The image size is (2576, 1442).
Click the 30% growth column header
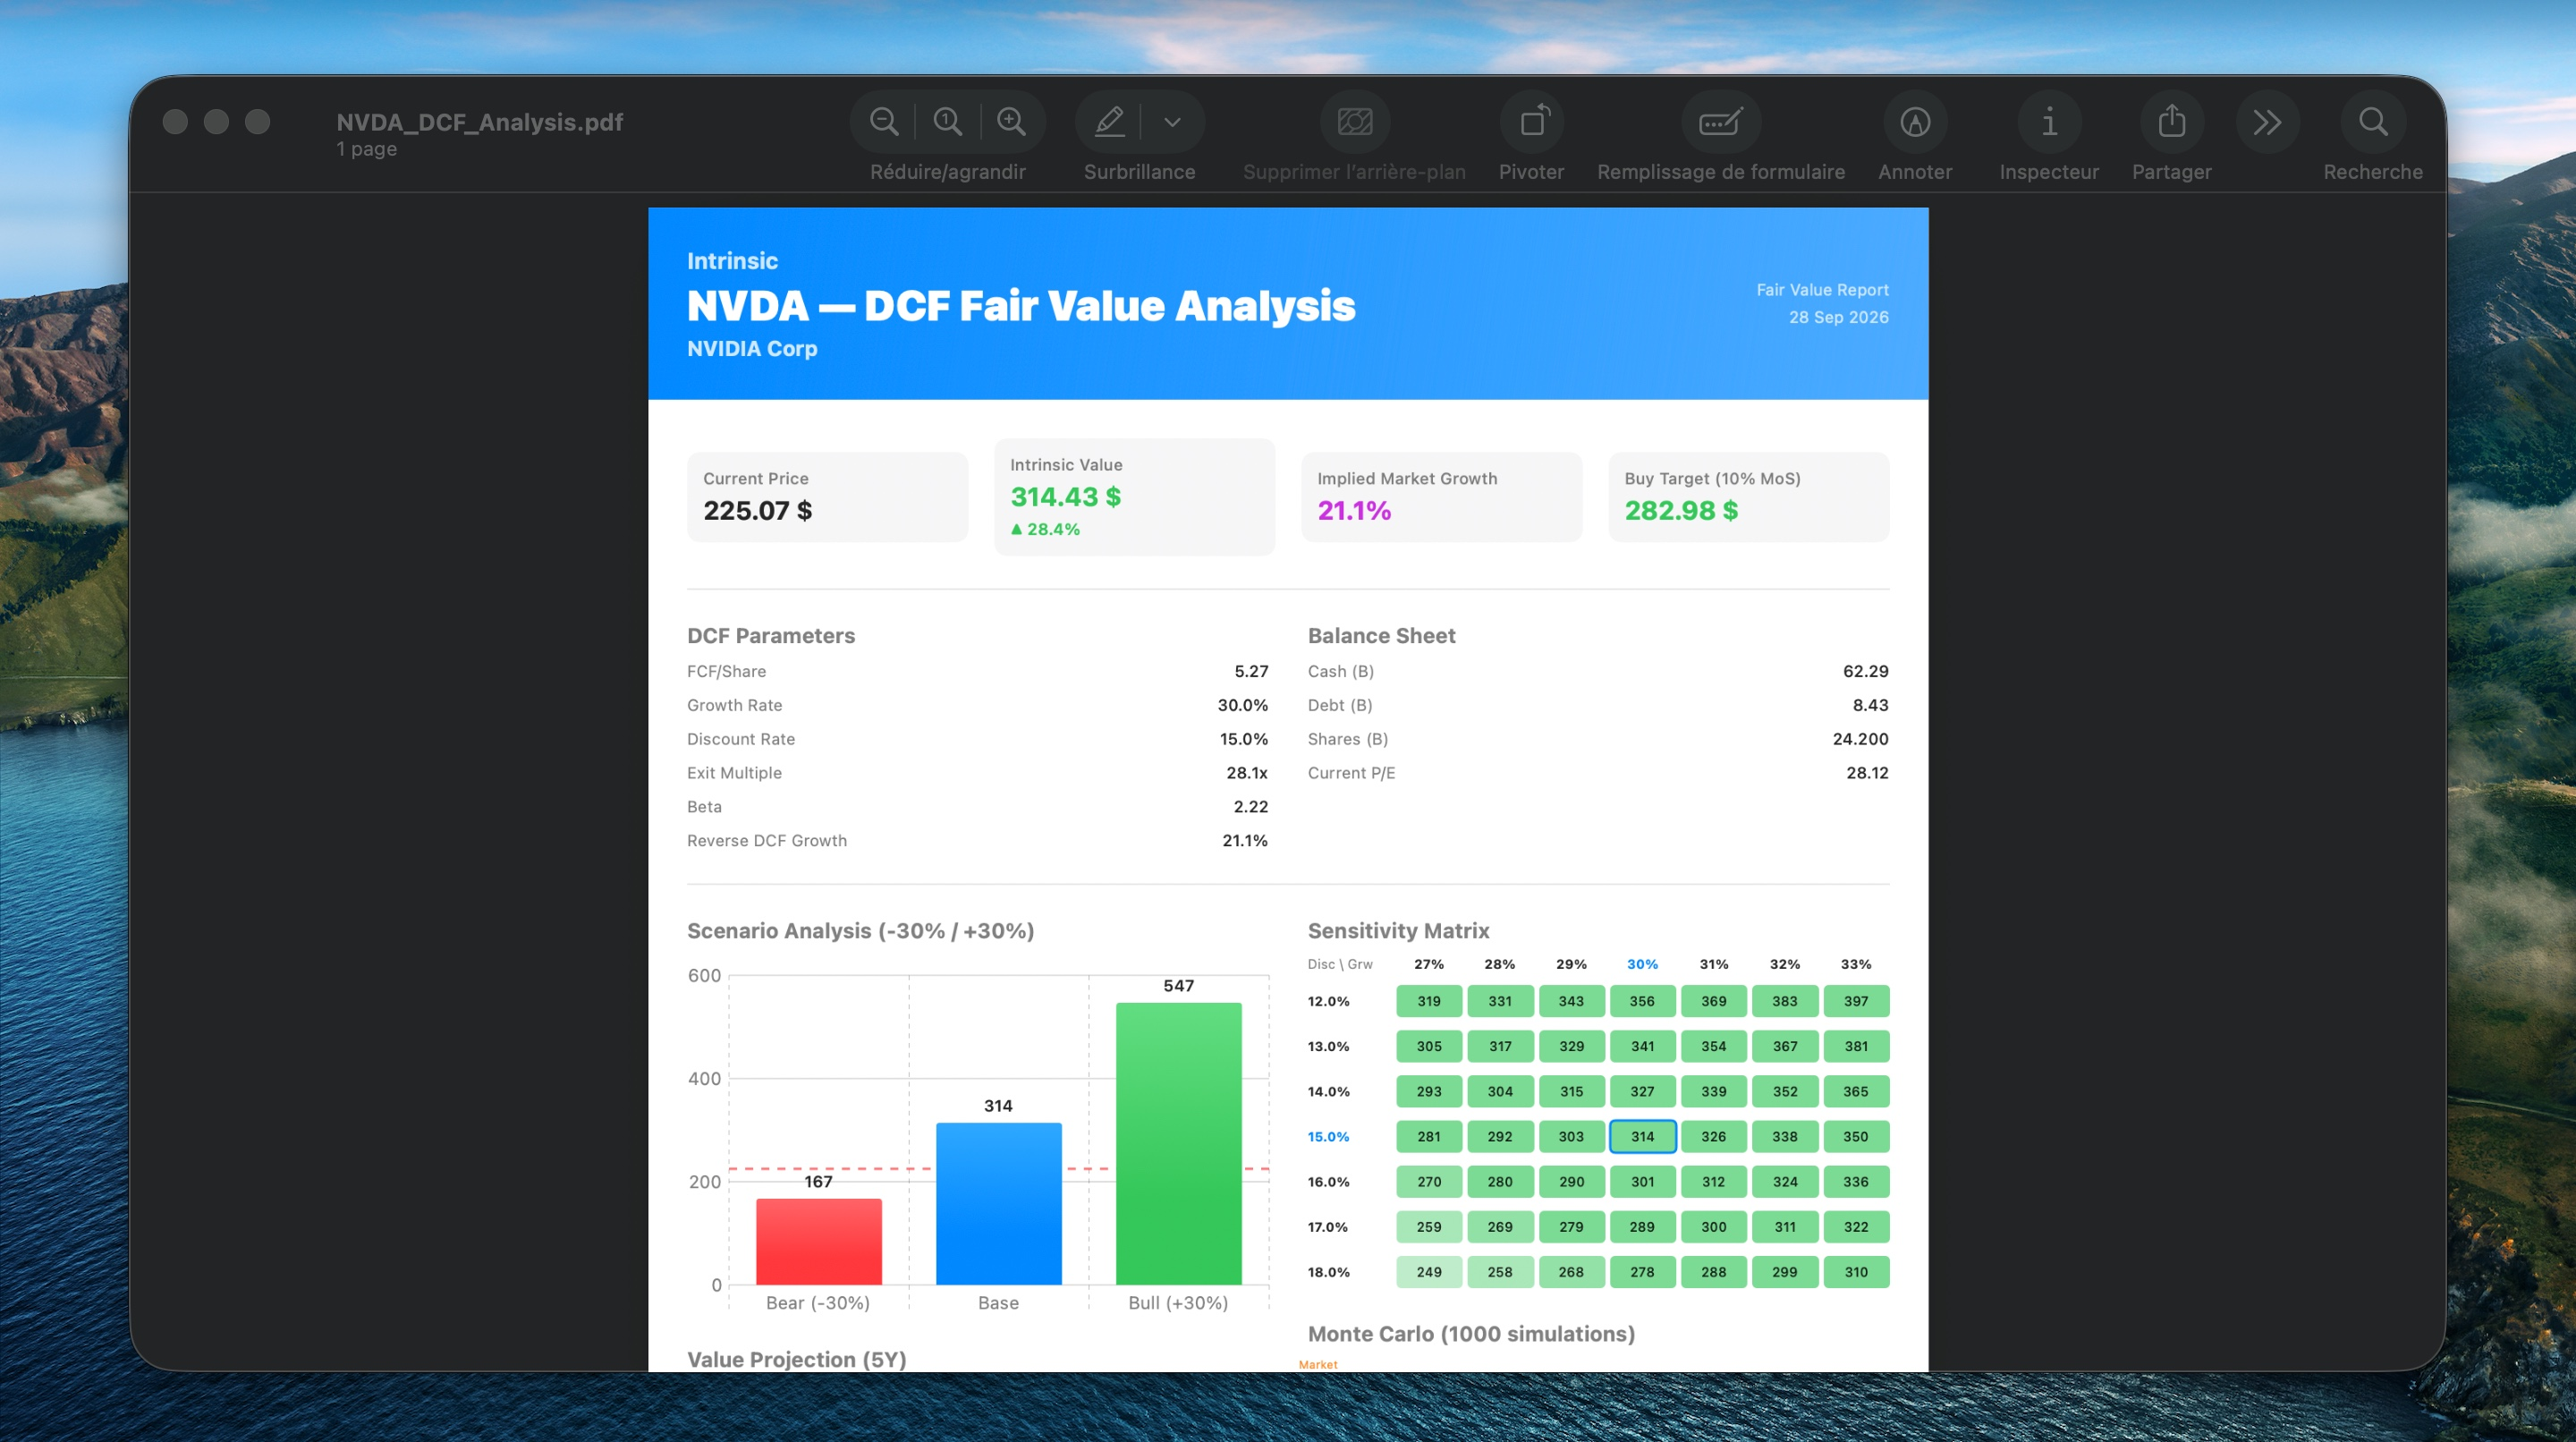(x=1642, y=964)
